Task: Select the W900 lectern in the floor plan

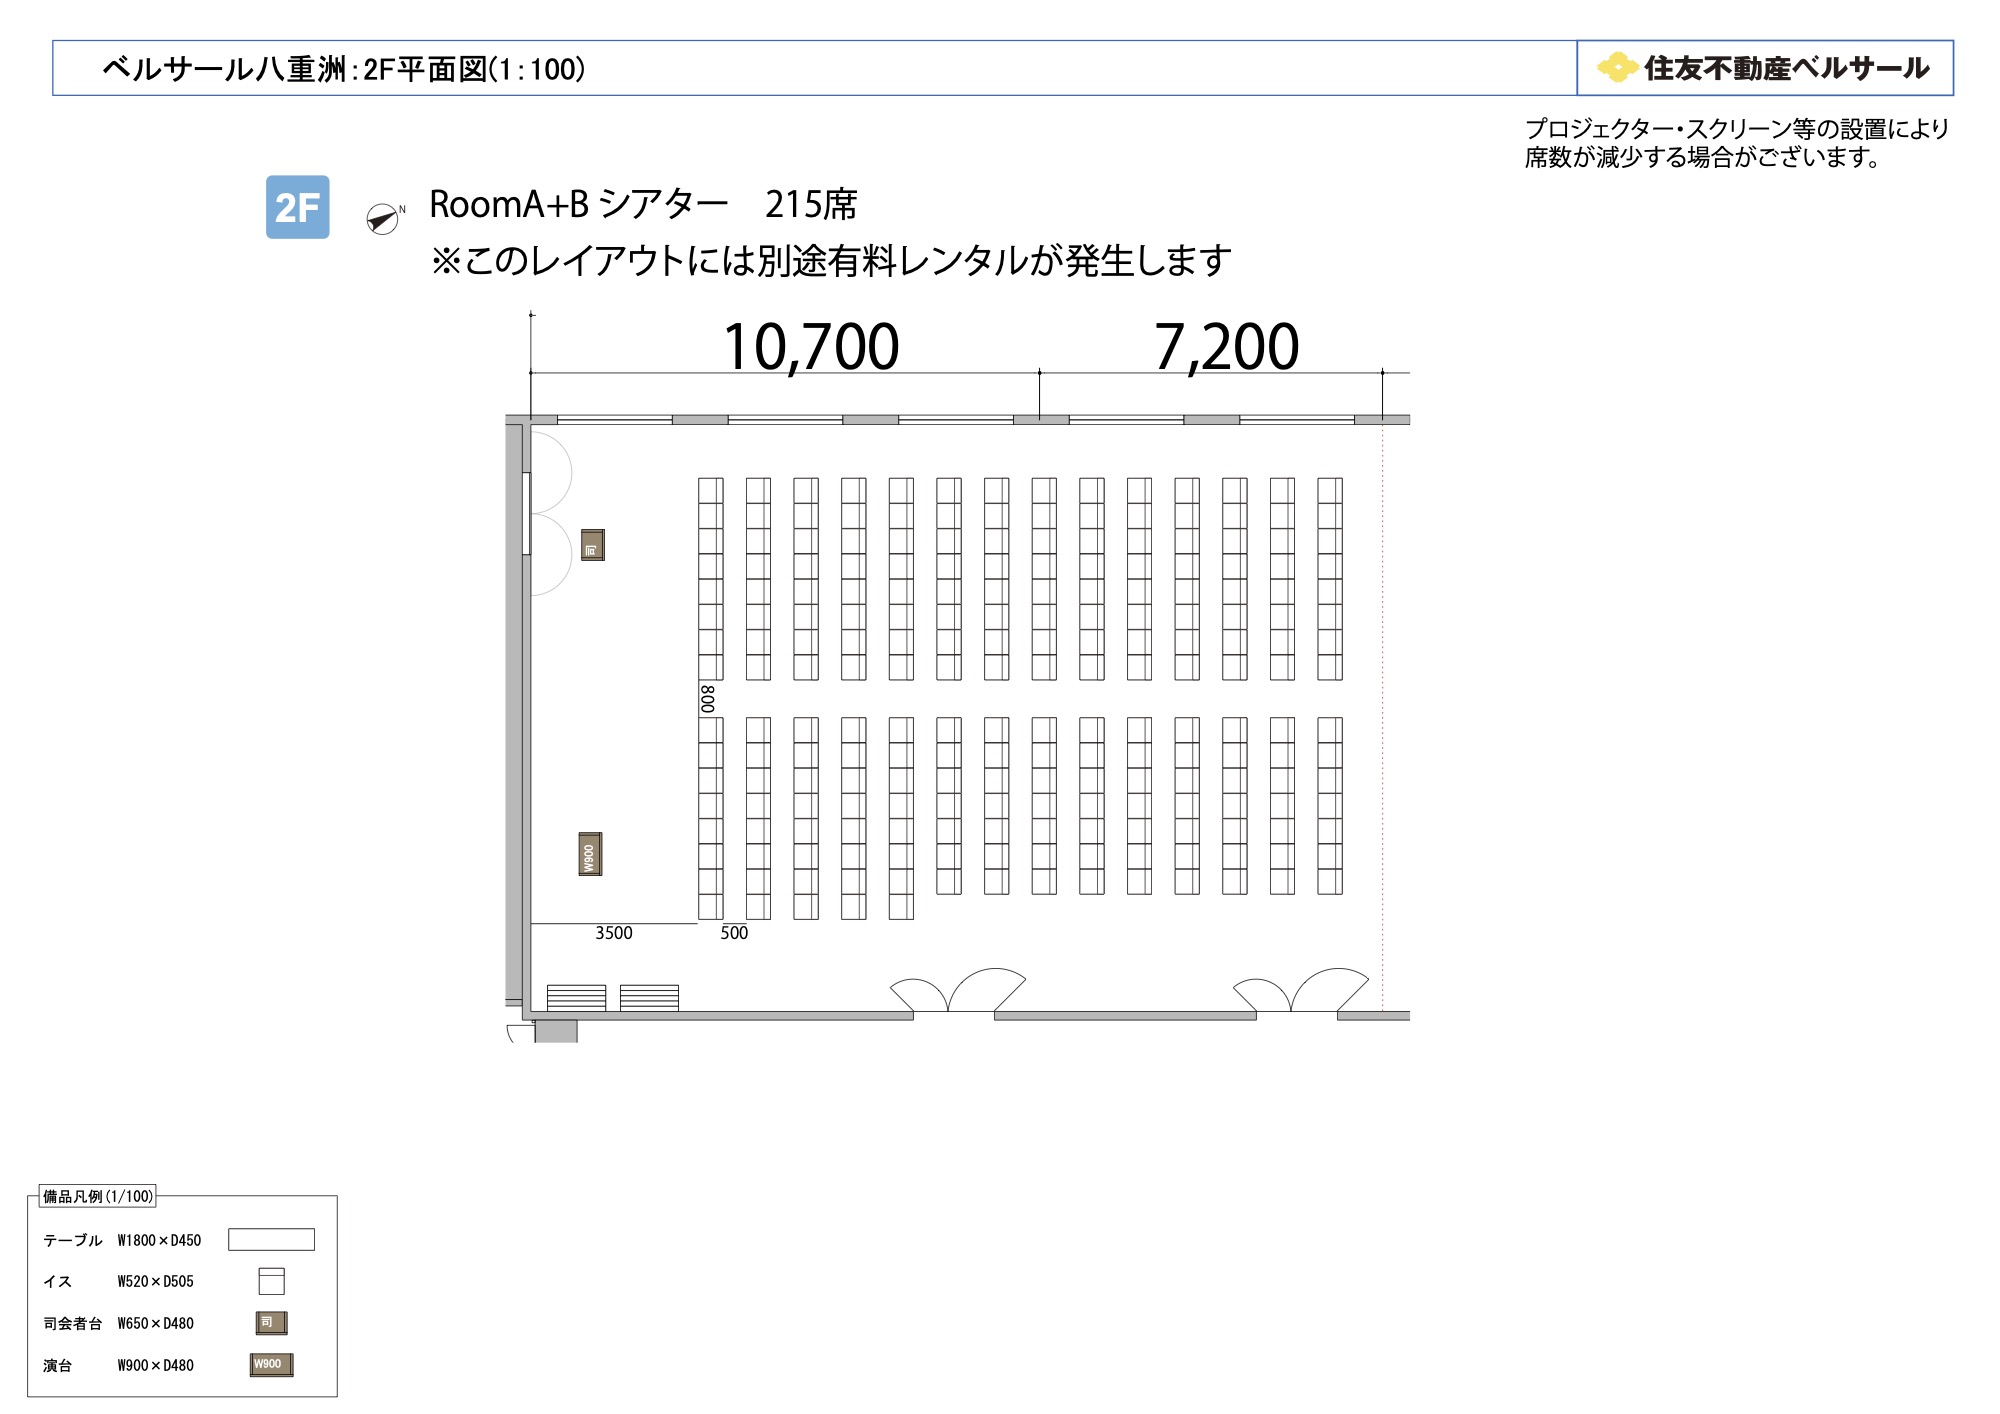Action: (590, 854)
